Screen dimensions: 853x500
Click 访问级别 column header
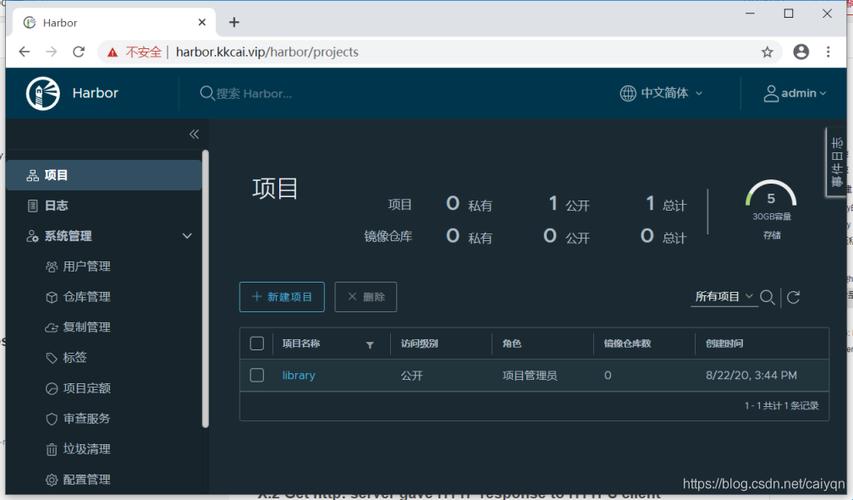click(419, 344)
